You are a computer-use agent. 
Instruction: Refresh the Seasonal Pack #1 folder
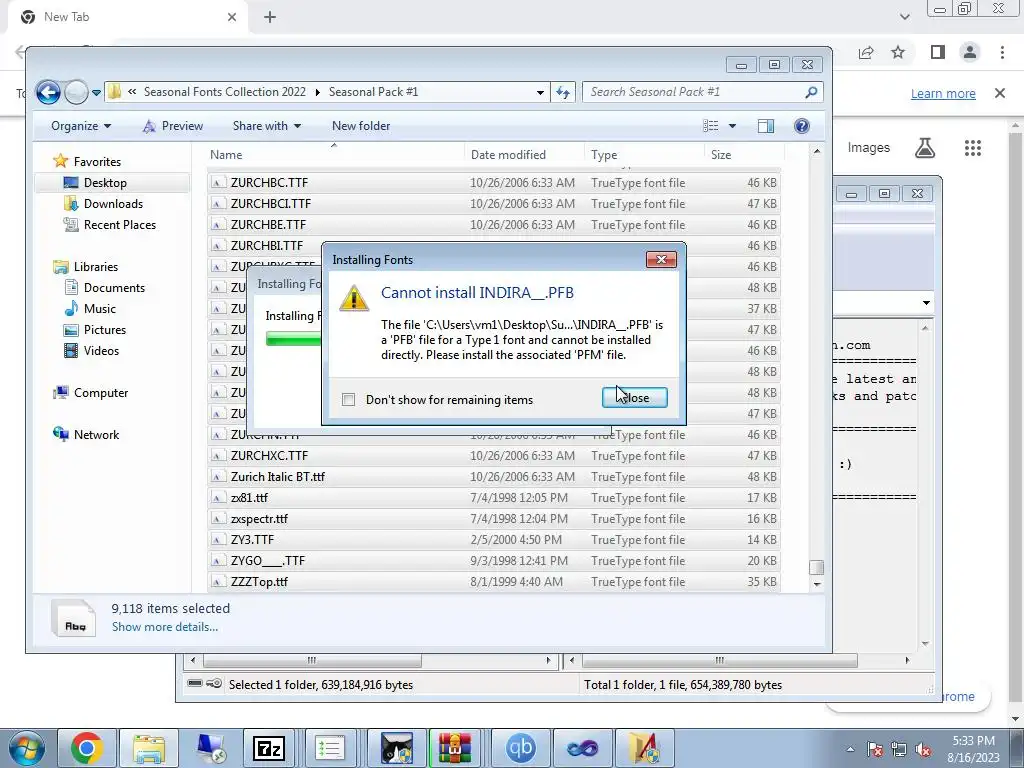562,93
